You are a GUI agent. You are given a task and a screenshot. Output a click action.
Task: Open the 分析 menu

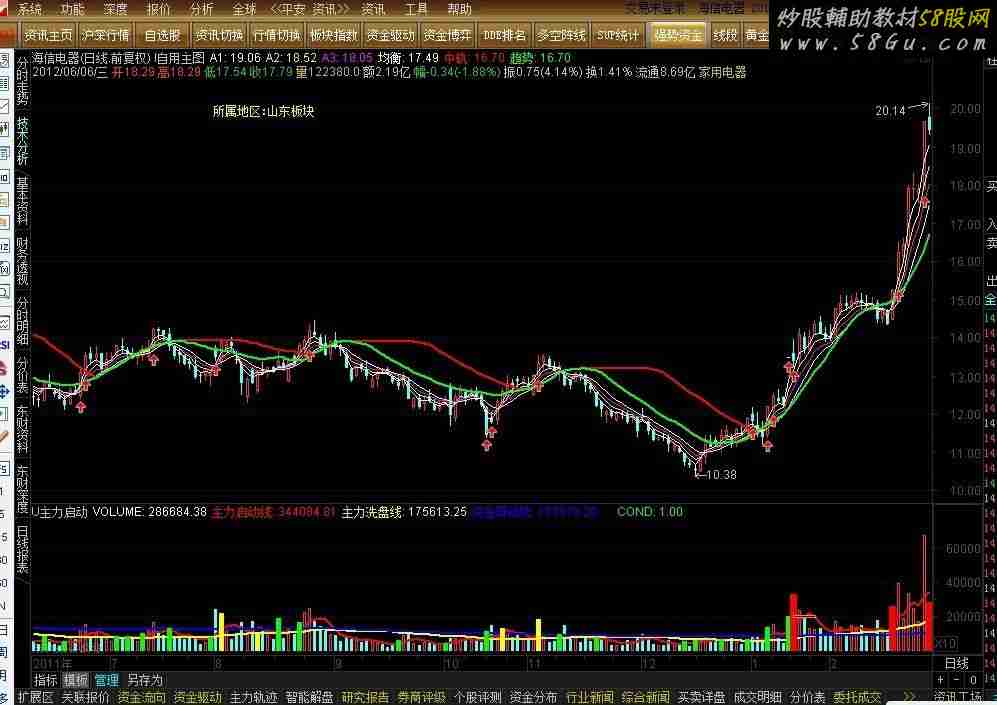200,9
